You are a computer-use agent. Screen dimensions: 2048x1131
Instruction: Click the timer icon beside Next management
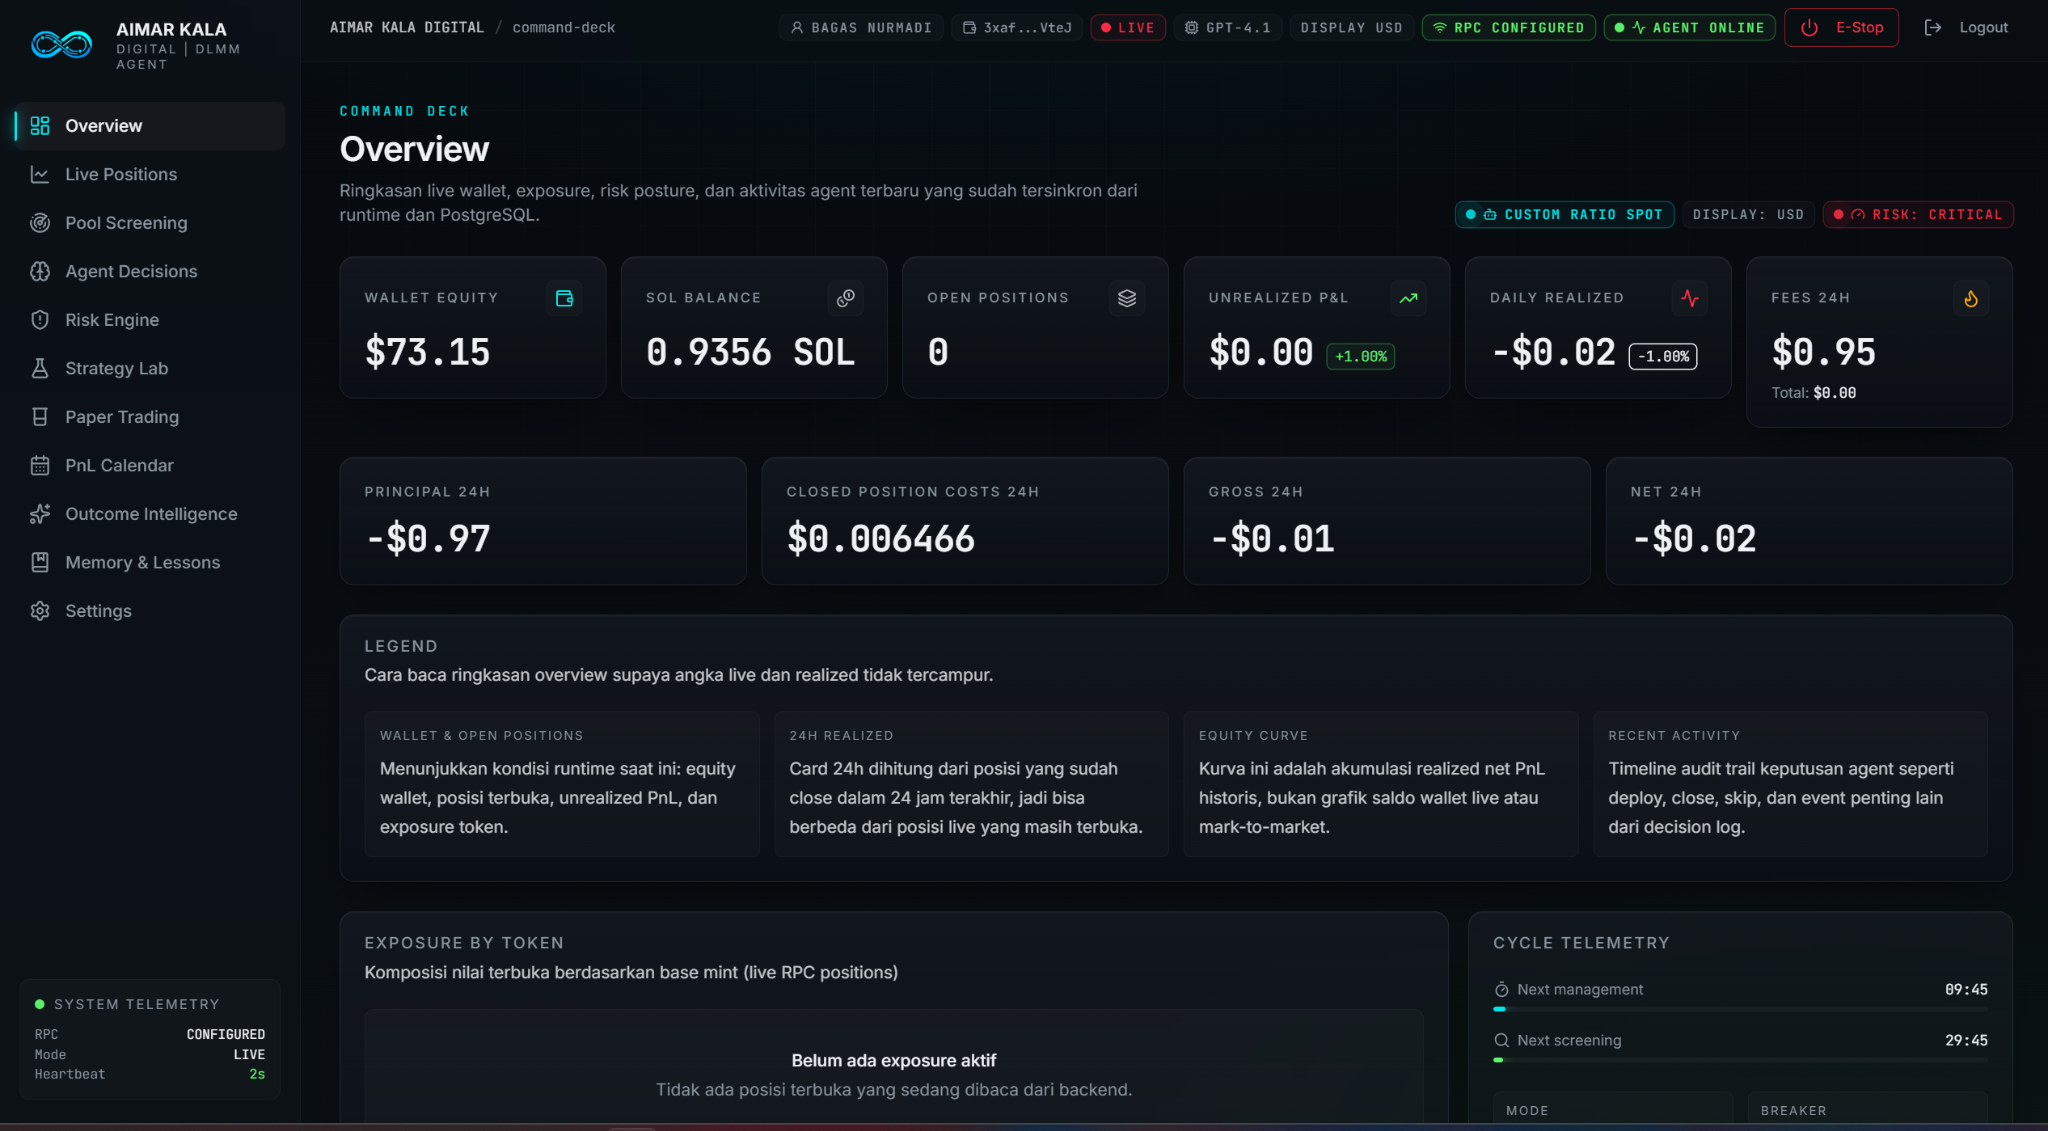(x=1501, y=989)
